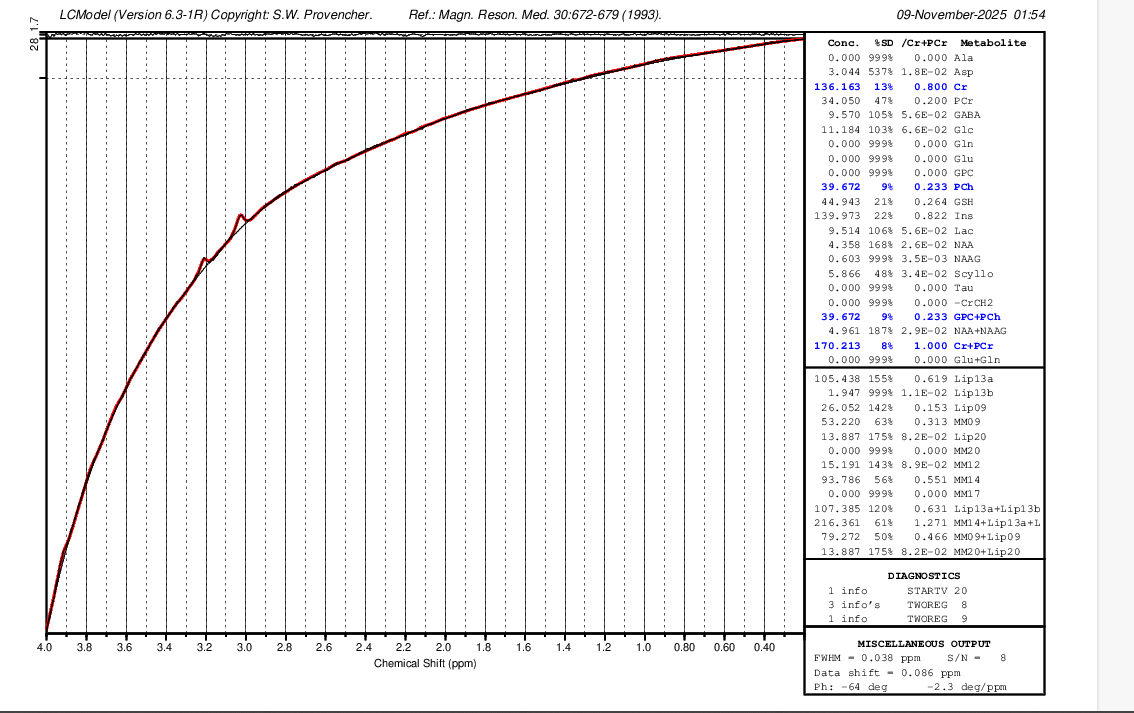This screenshot has height=713, width=1134.
Task: Click the 3.2 ppm peak on spectrum
Action: 204,259
